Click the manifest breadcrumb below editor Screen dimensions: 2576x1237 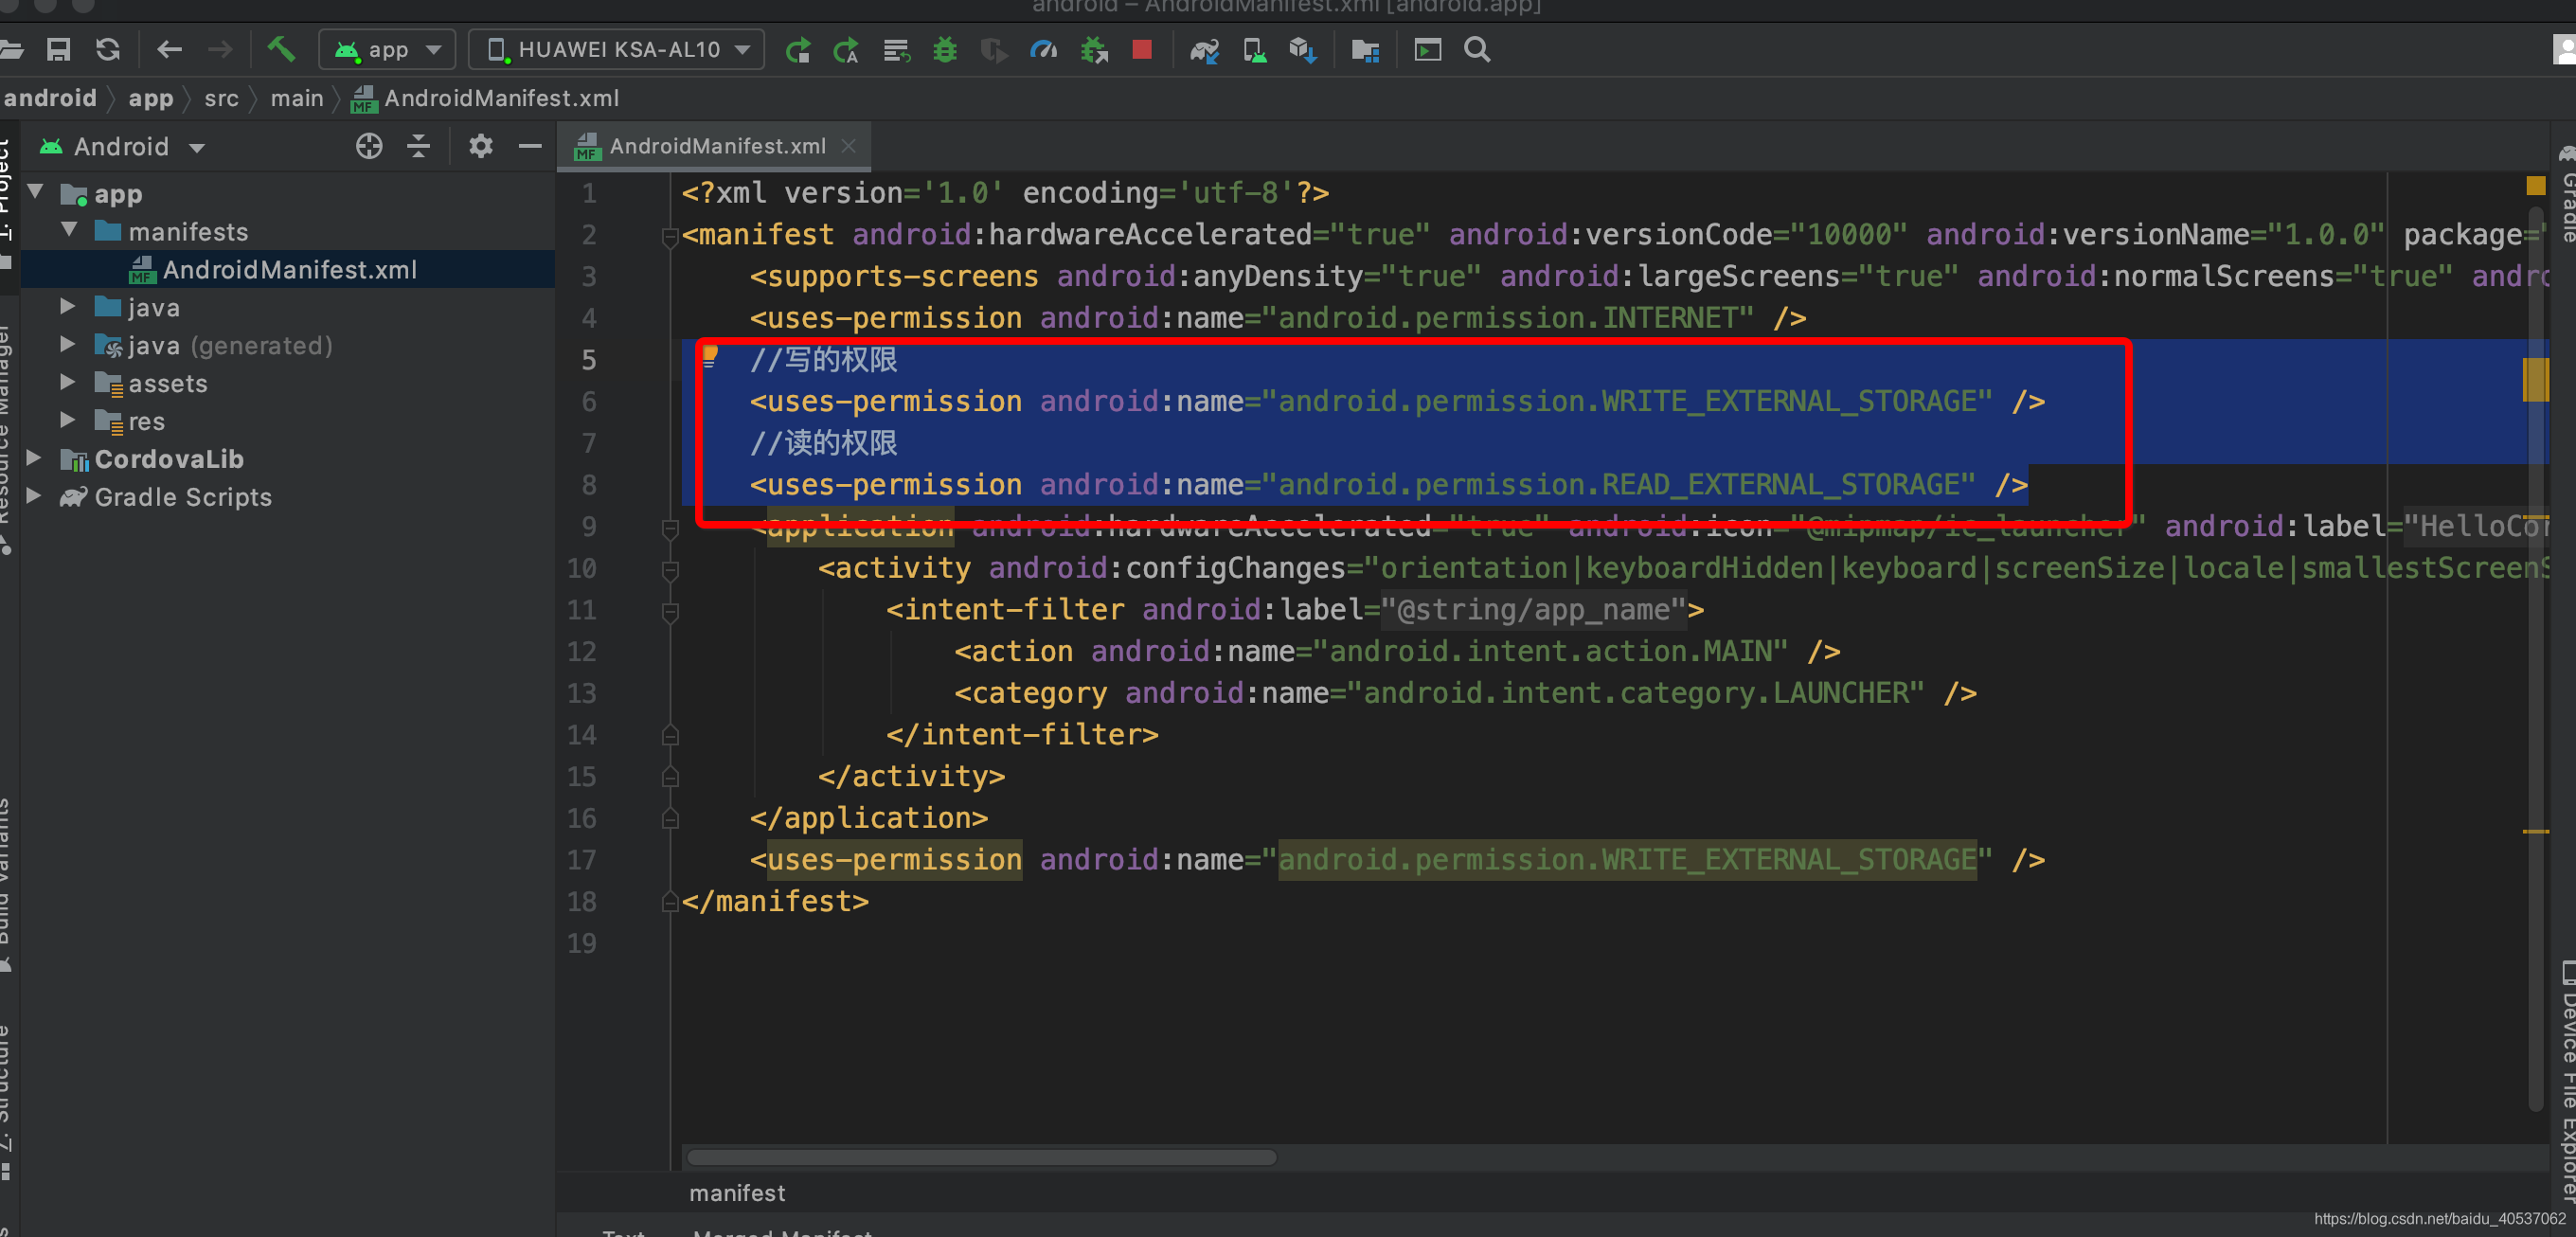pos(737,1193)
